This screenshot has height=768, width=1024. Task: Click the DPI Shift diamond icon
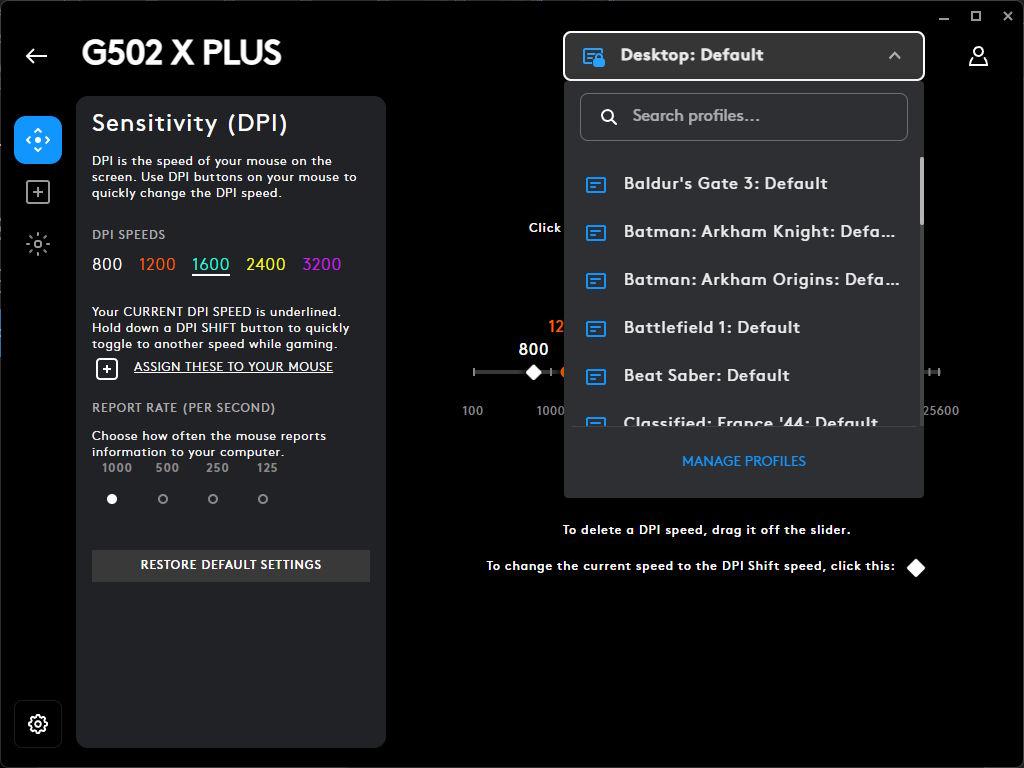pos(916,568)
